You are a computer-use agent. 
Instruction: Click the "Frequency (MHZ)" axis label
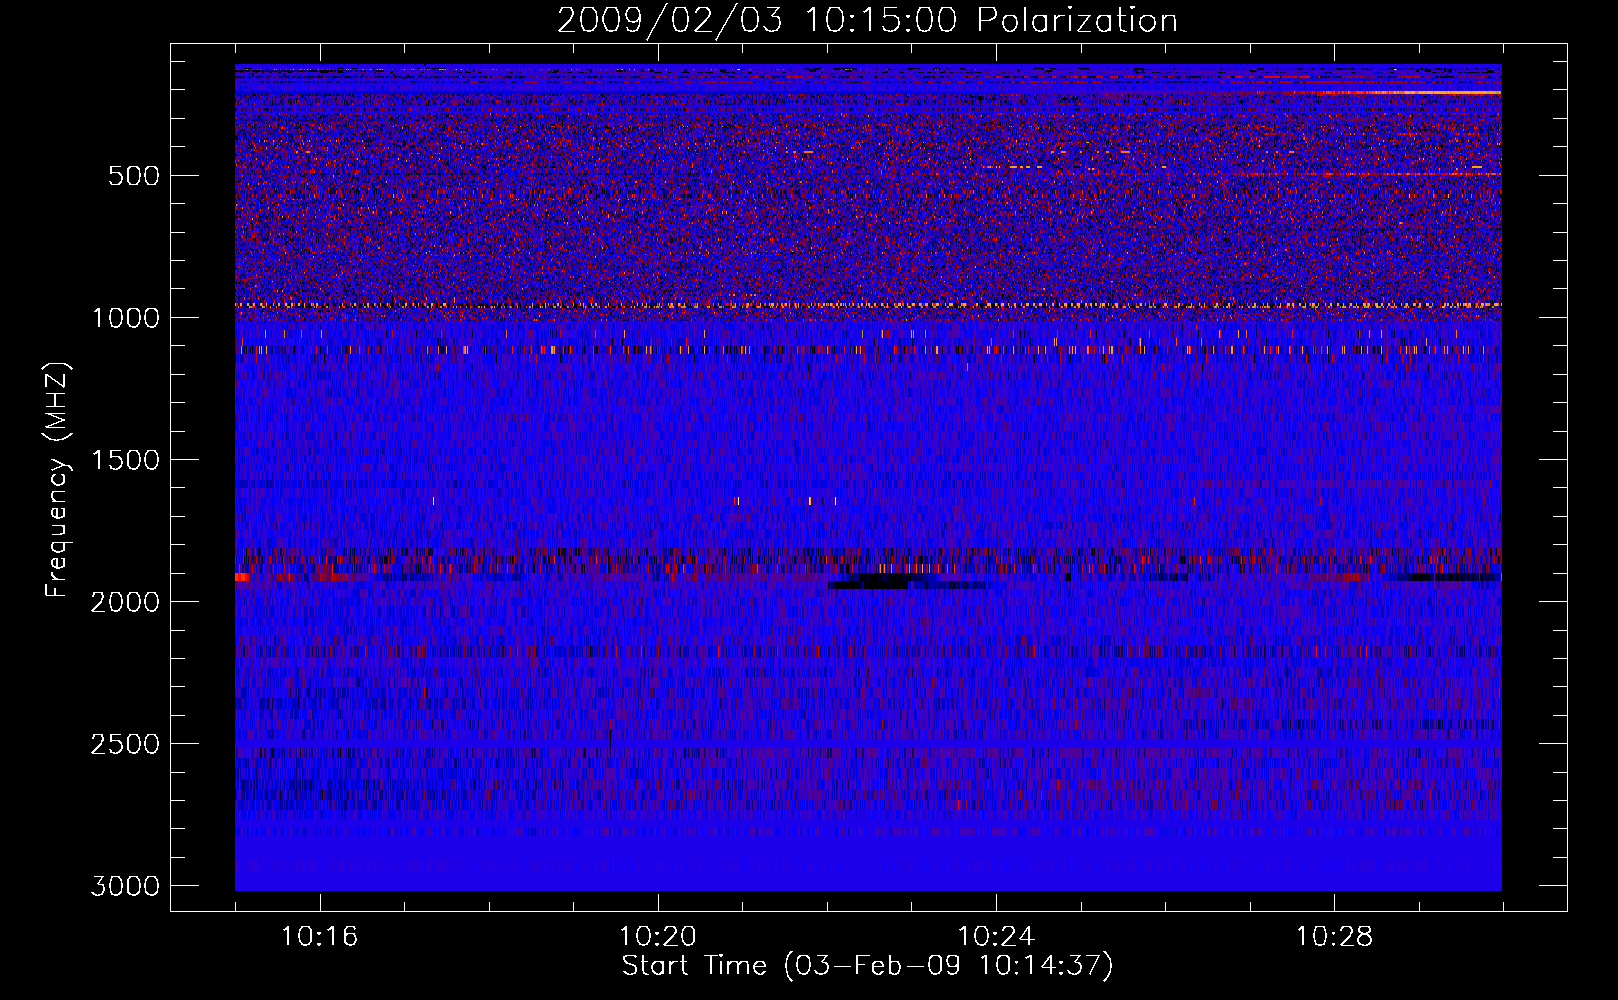pyautogui.click(x=58, y=480)
